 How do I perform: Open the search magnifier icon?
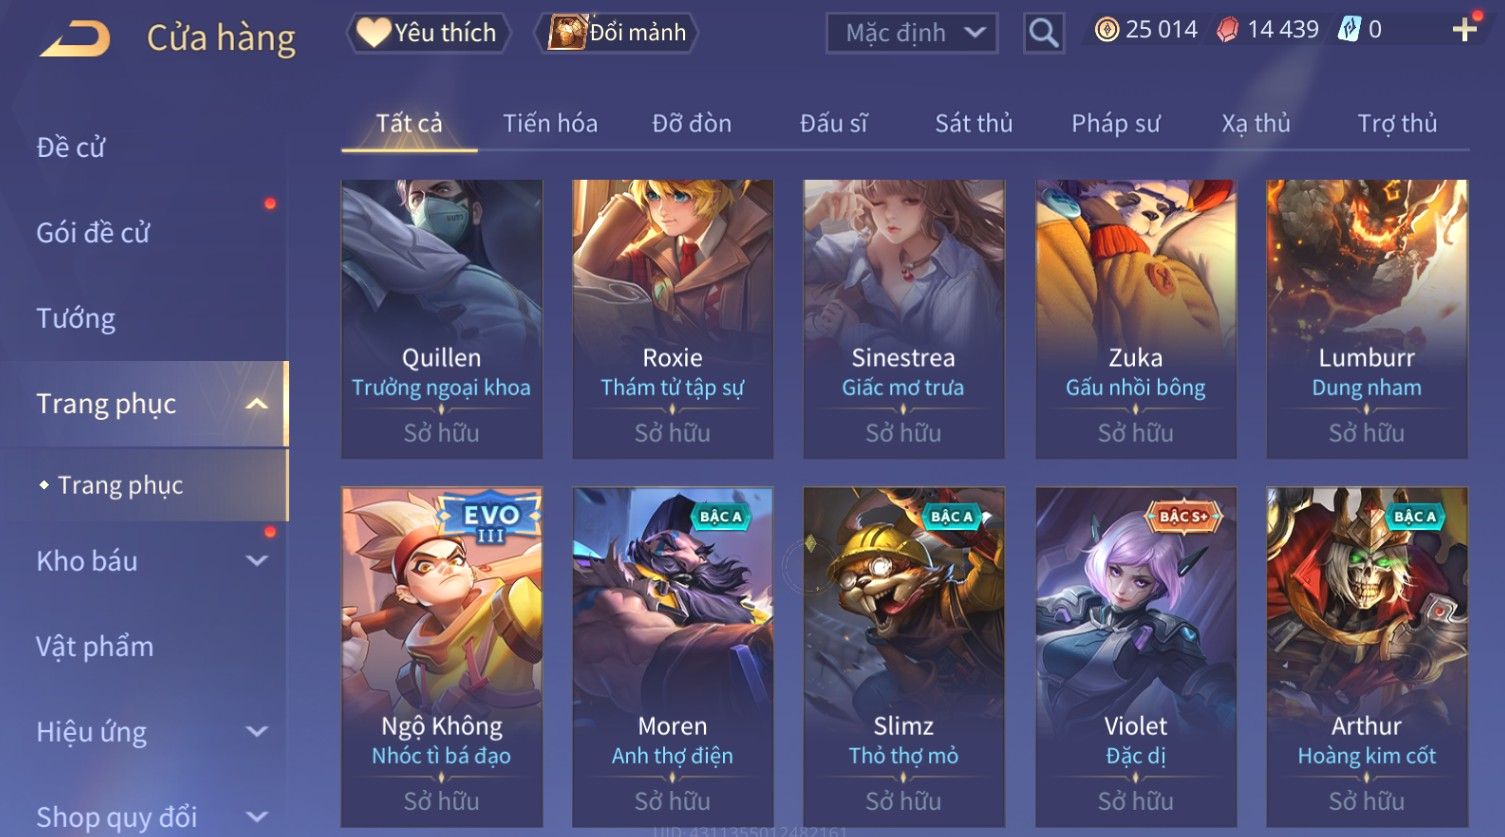pos(1043,33)
